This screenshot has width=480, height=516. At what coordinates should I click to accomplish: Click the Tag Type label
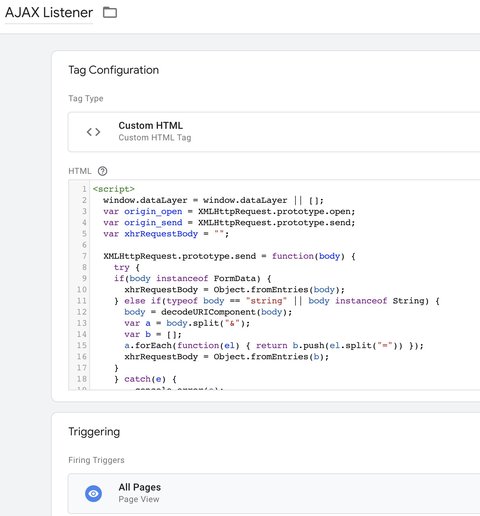(86, 98)
